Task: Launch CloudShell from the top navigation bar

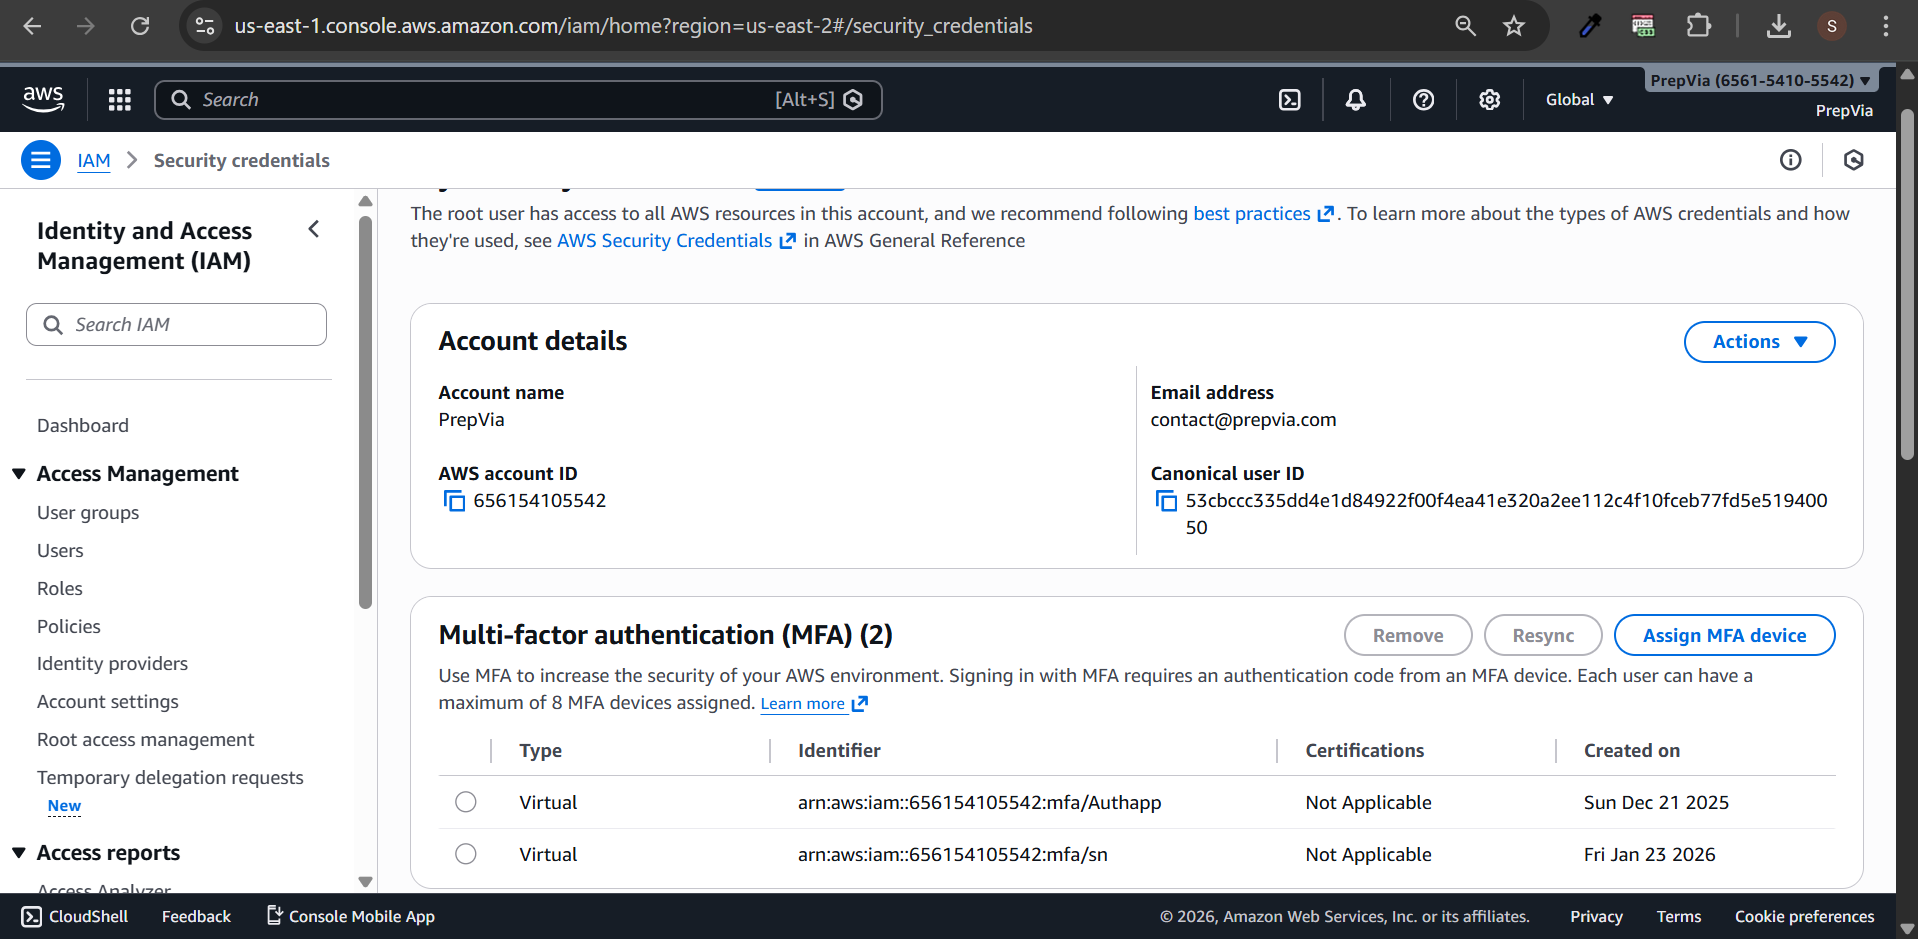Action: (x=1290, y=99)
